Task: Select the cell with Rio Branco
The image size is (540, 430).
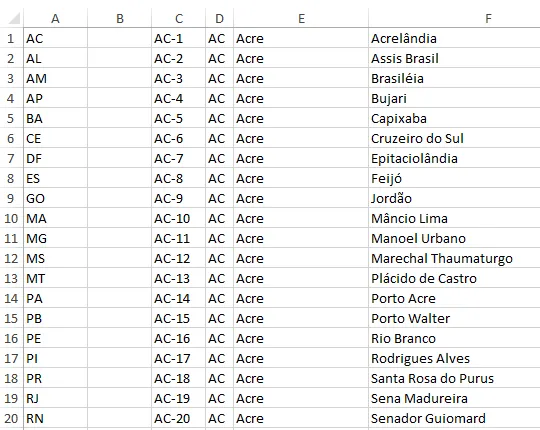Action: tap(454, 338)
